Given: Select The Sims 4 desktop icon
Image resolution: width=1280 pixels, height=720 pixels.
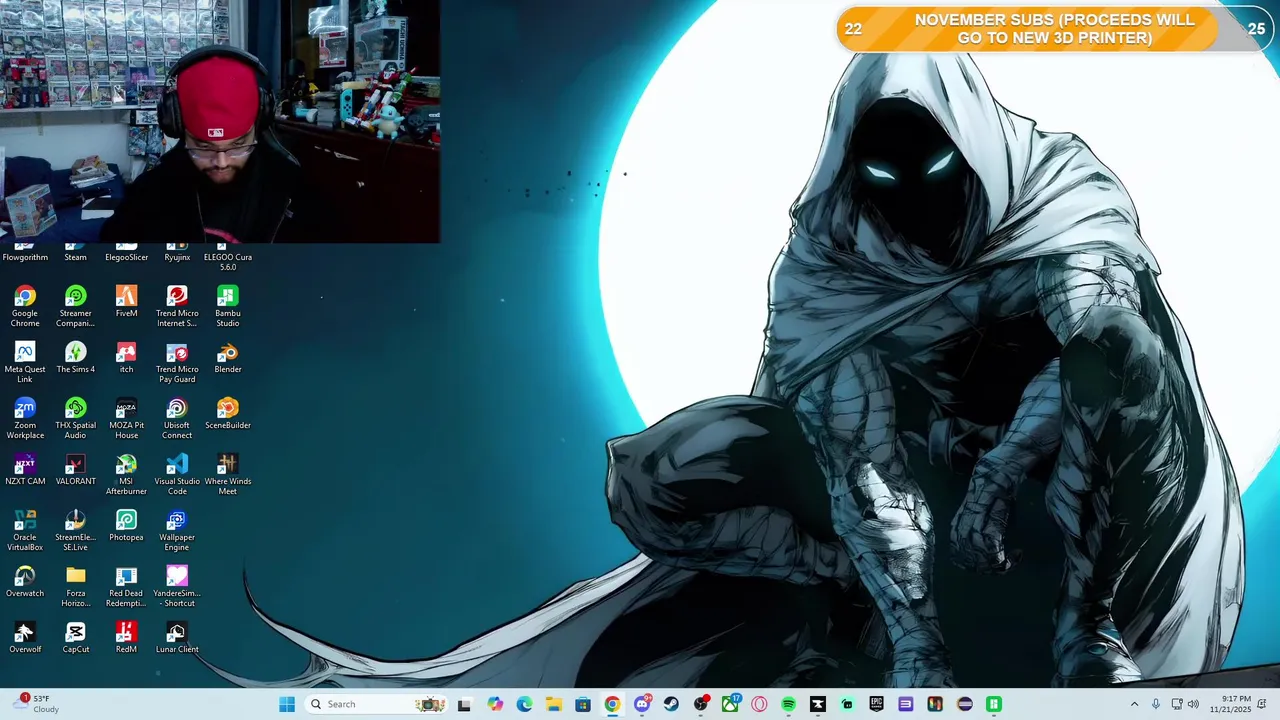Looking at the screenshot, I should 75,357.
